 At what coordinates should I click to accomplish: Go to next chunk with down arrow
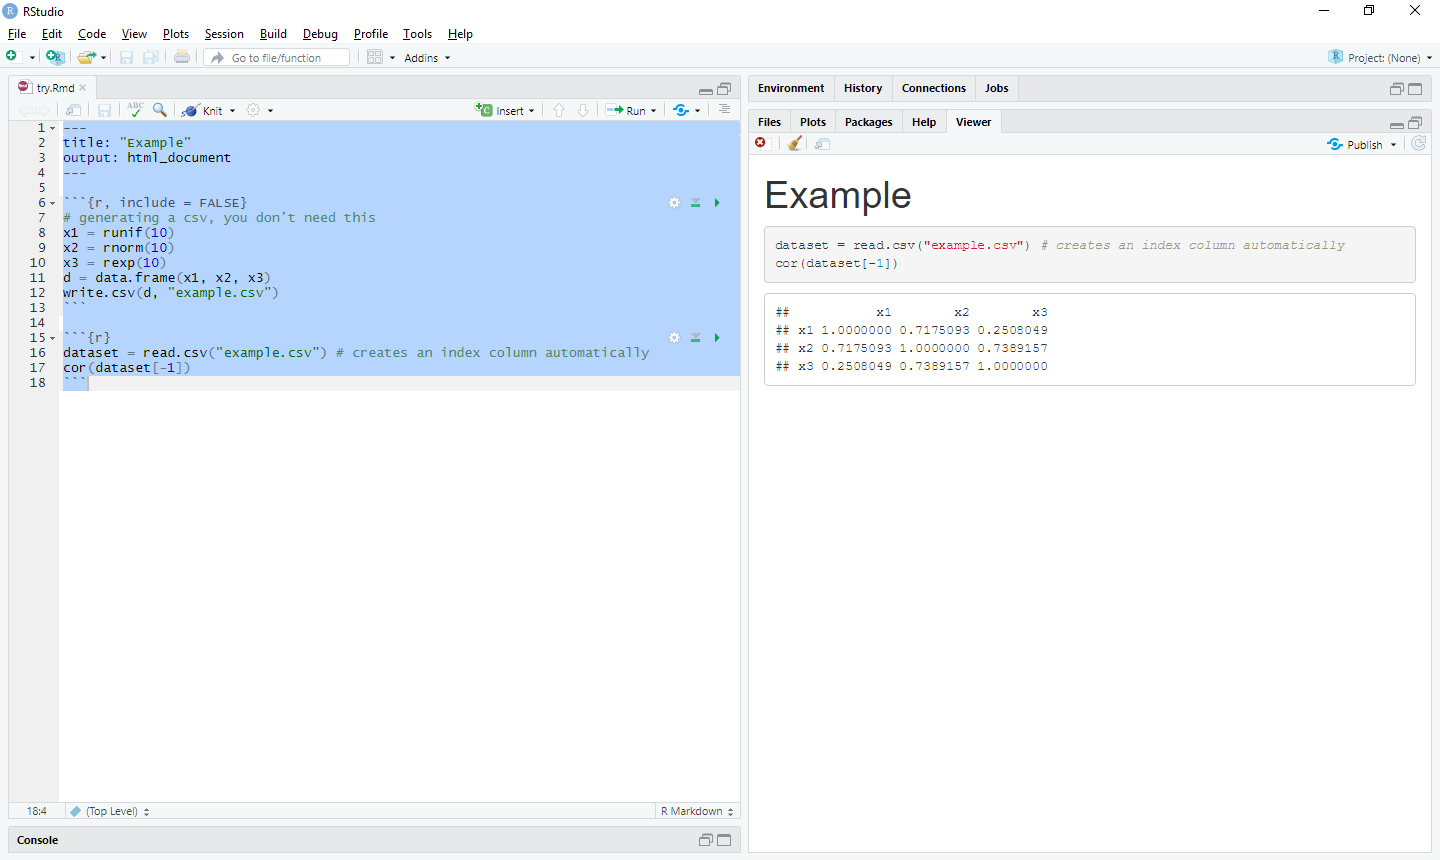pos(583,110)
